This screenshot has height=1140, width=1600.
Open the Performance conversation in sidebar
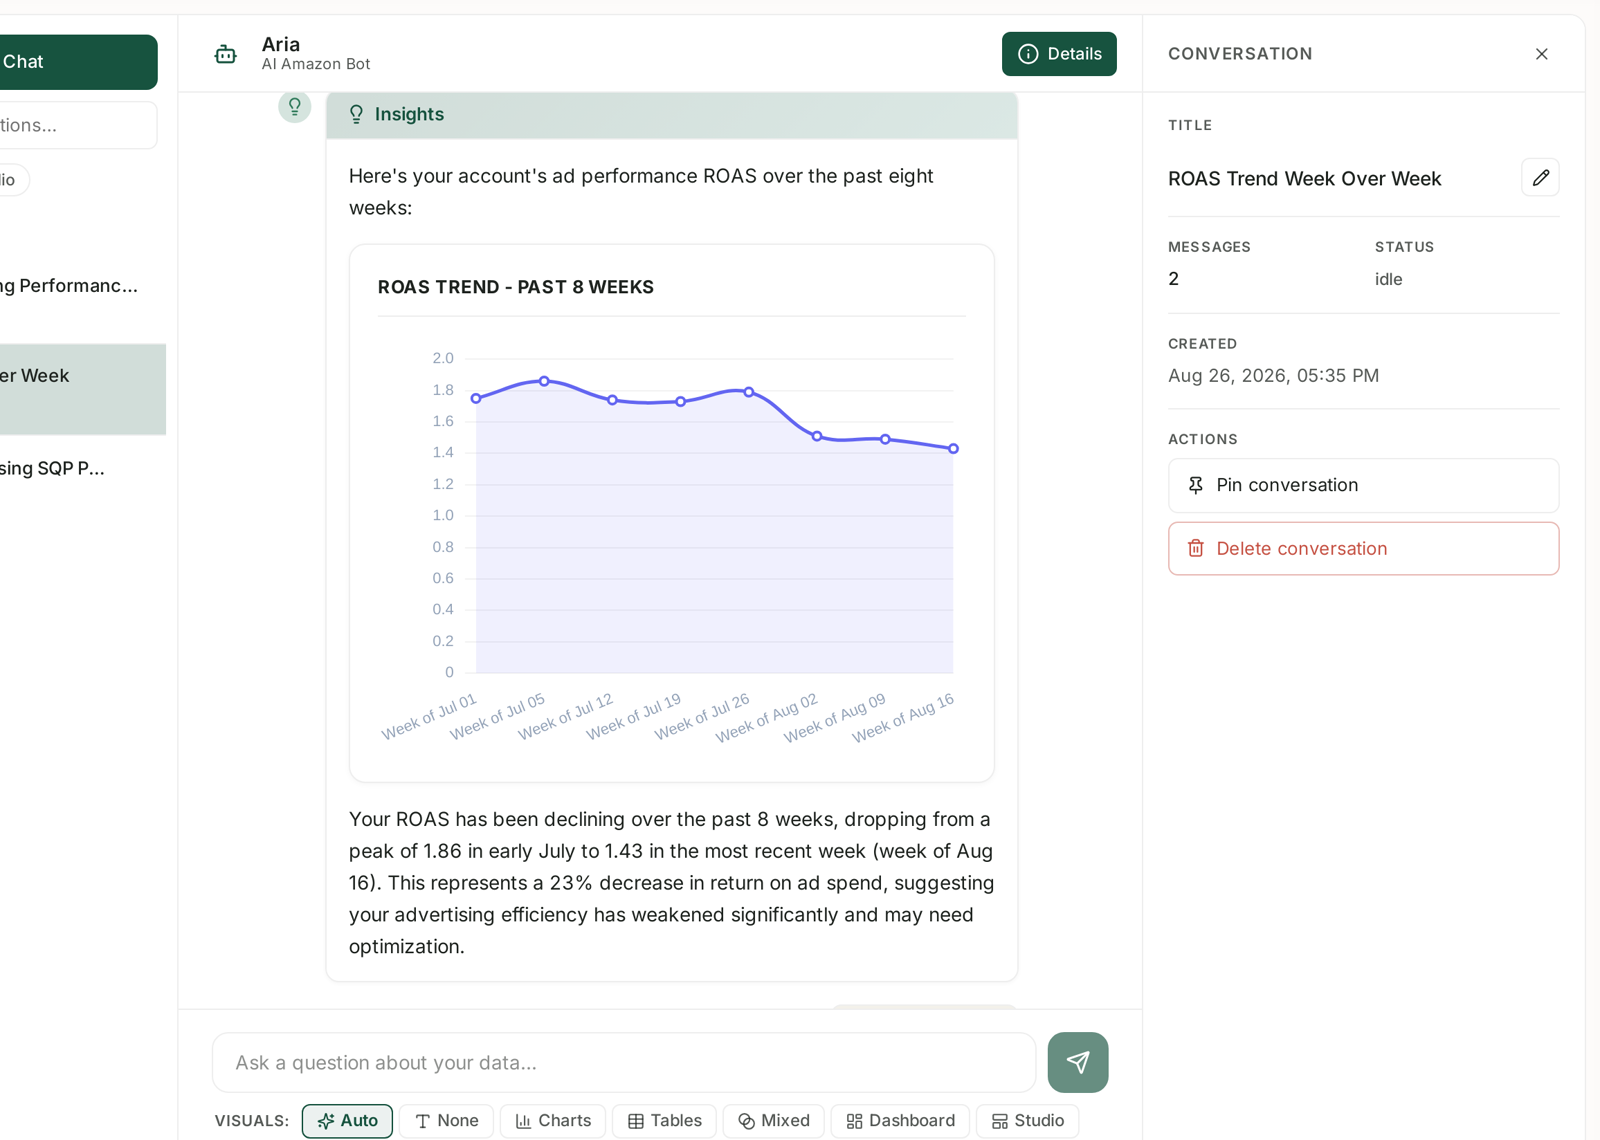[83, 286]
